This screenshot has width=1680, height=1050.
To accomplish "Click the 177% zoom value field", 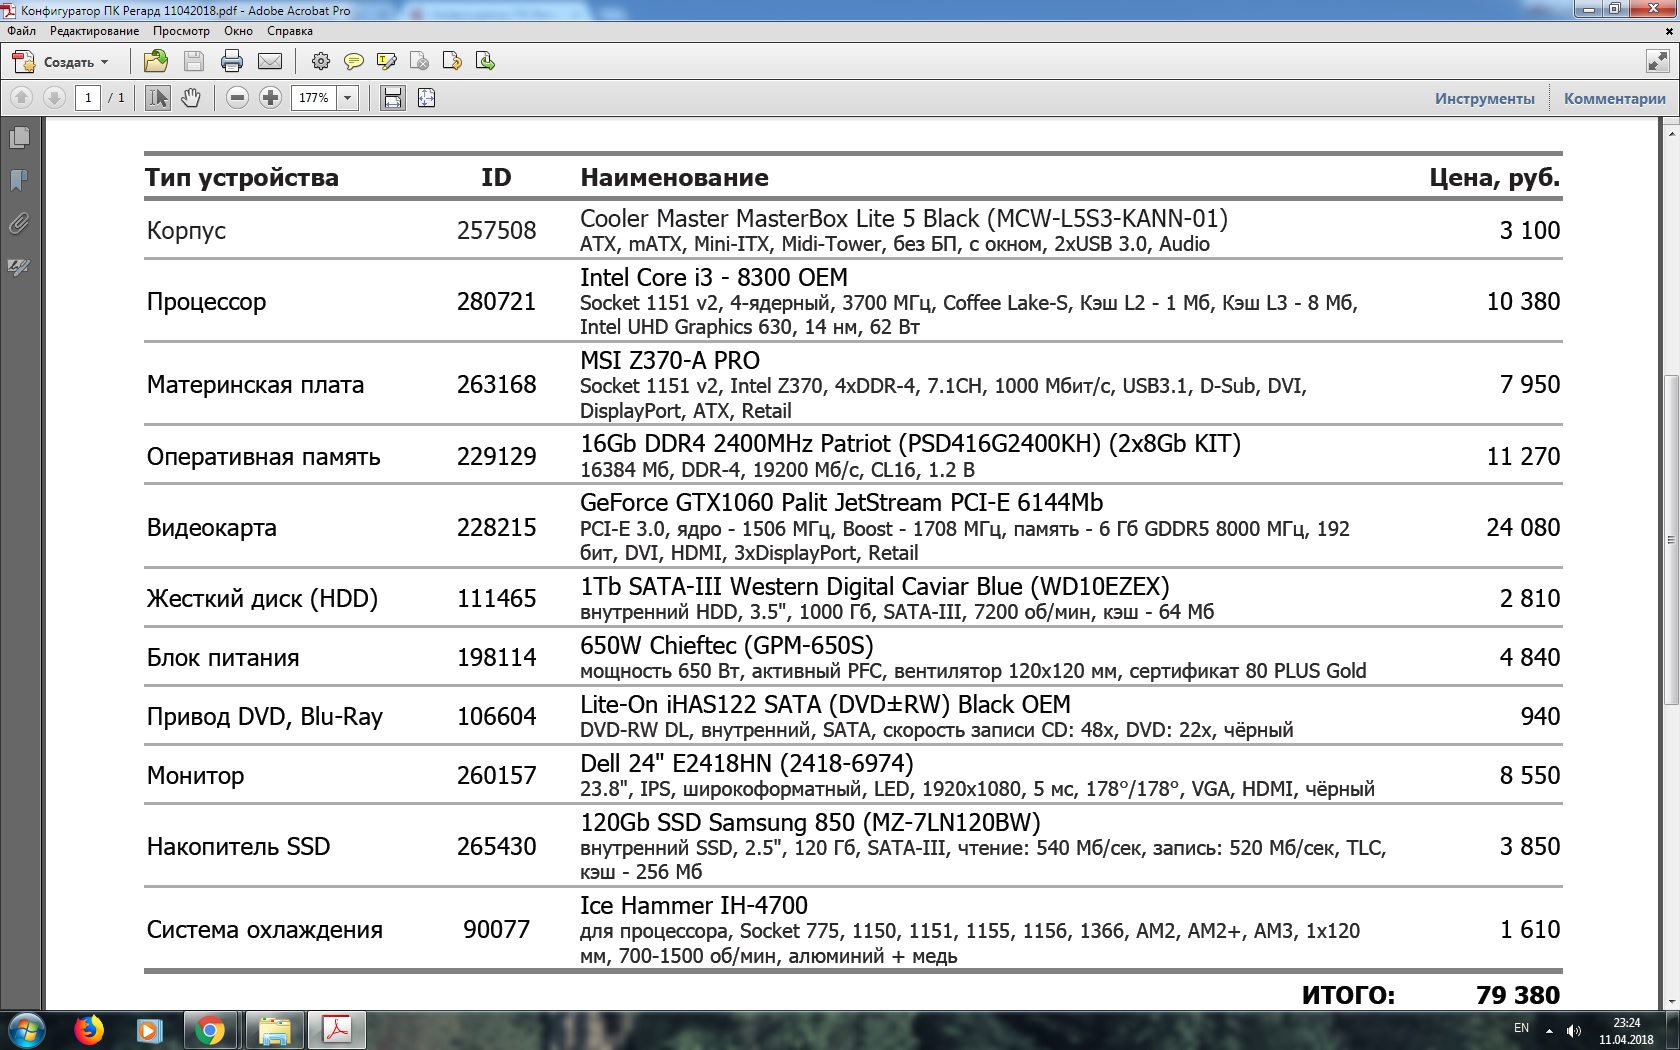I will [x=314, y=98].
